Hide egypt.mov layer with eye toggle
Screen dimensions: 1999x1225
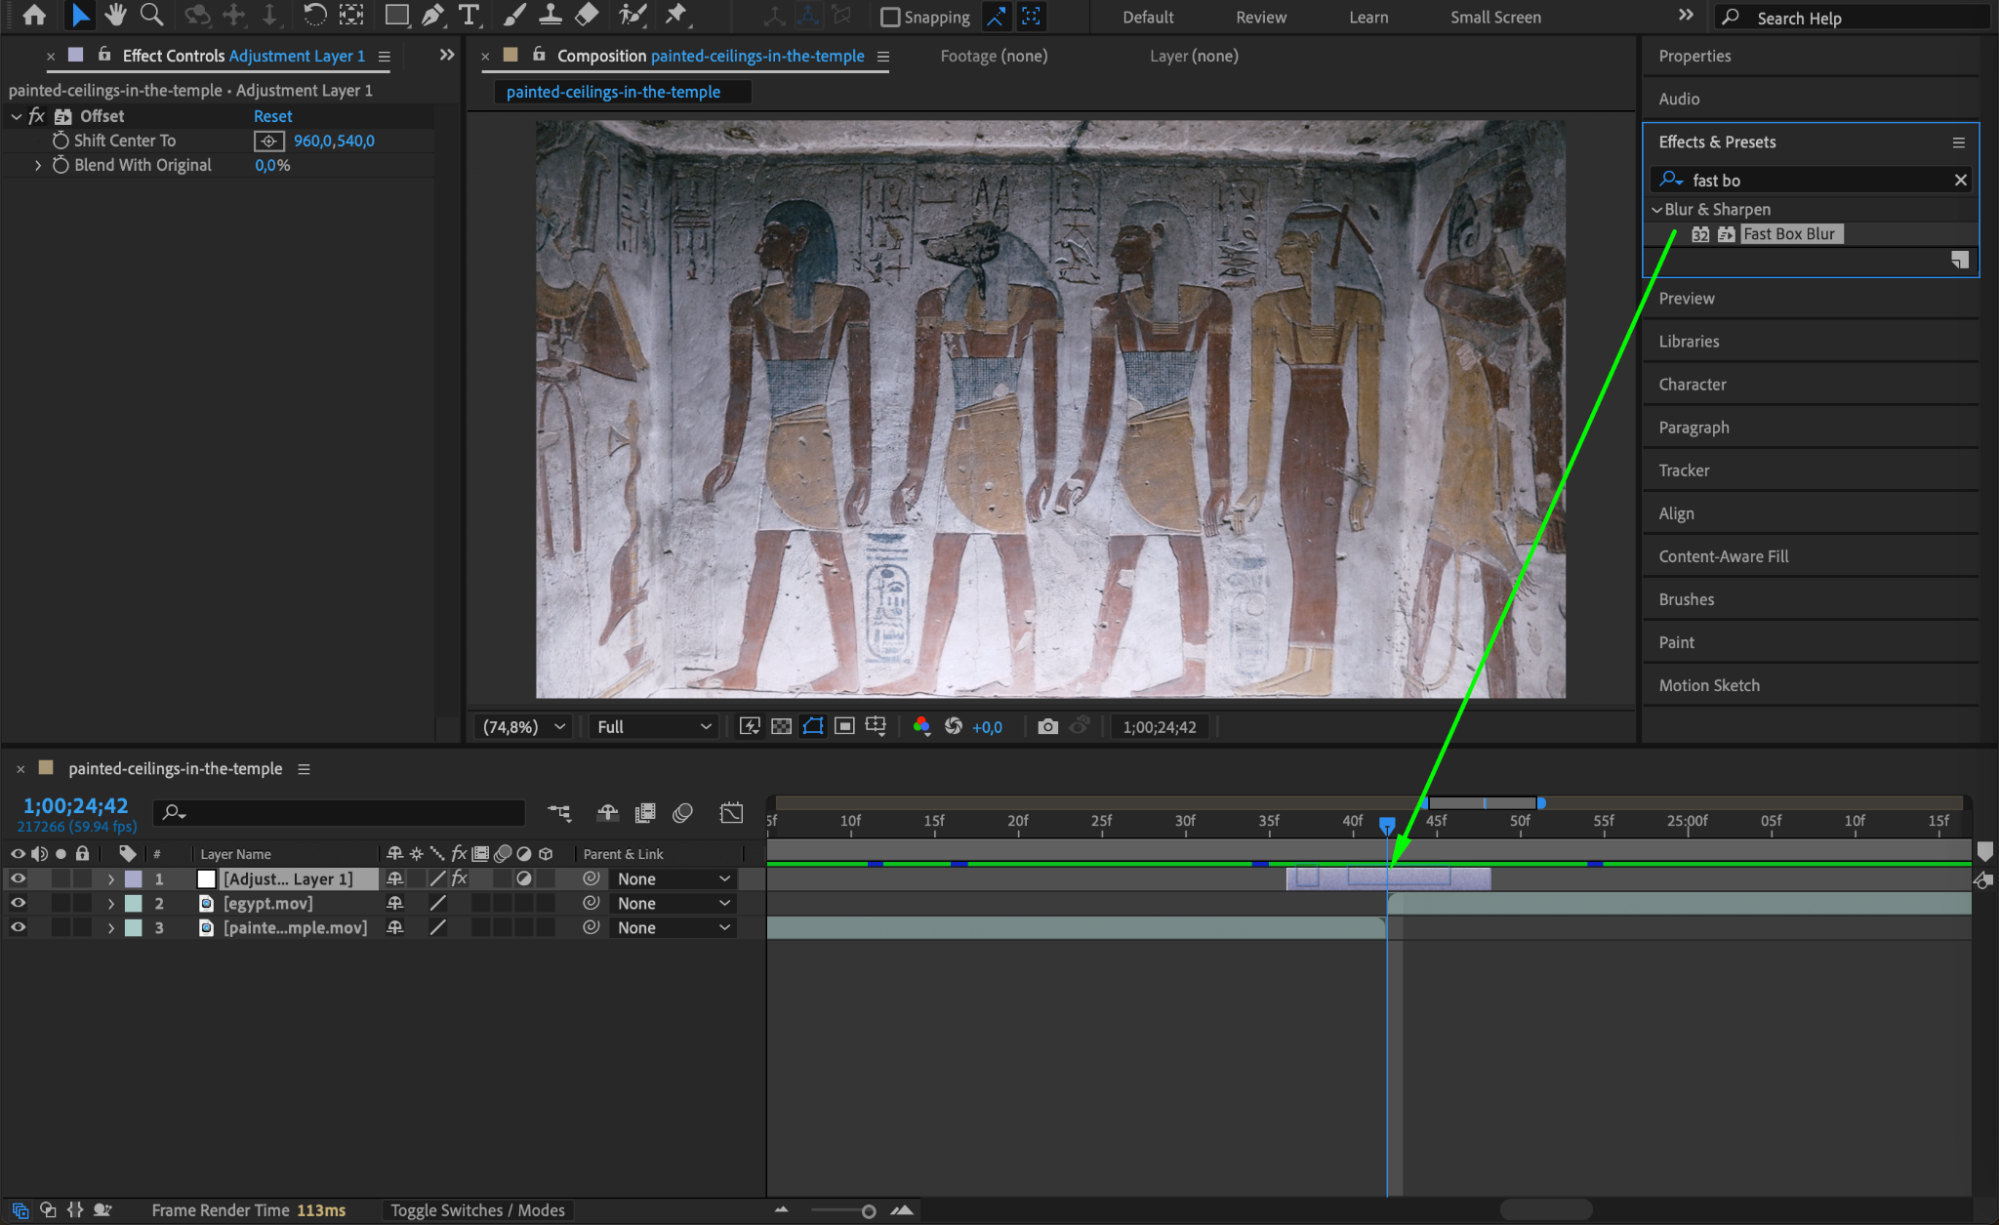[x=18, y=903]
